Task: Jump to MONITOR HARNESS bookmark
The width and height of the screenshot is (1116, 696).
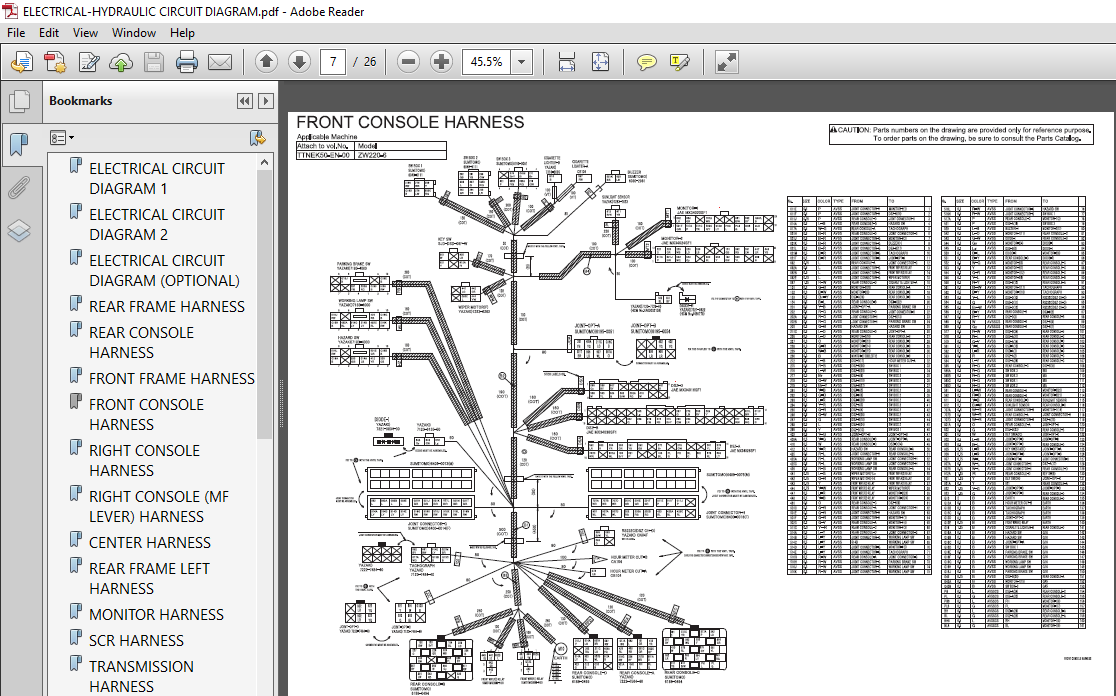Action: 156,614
